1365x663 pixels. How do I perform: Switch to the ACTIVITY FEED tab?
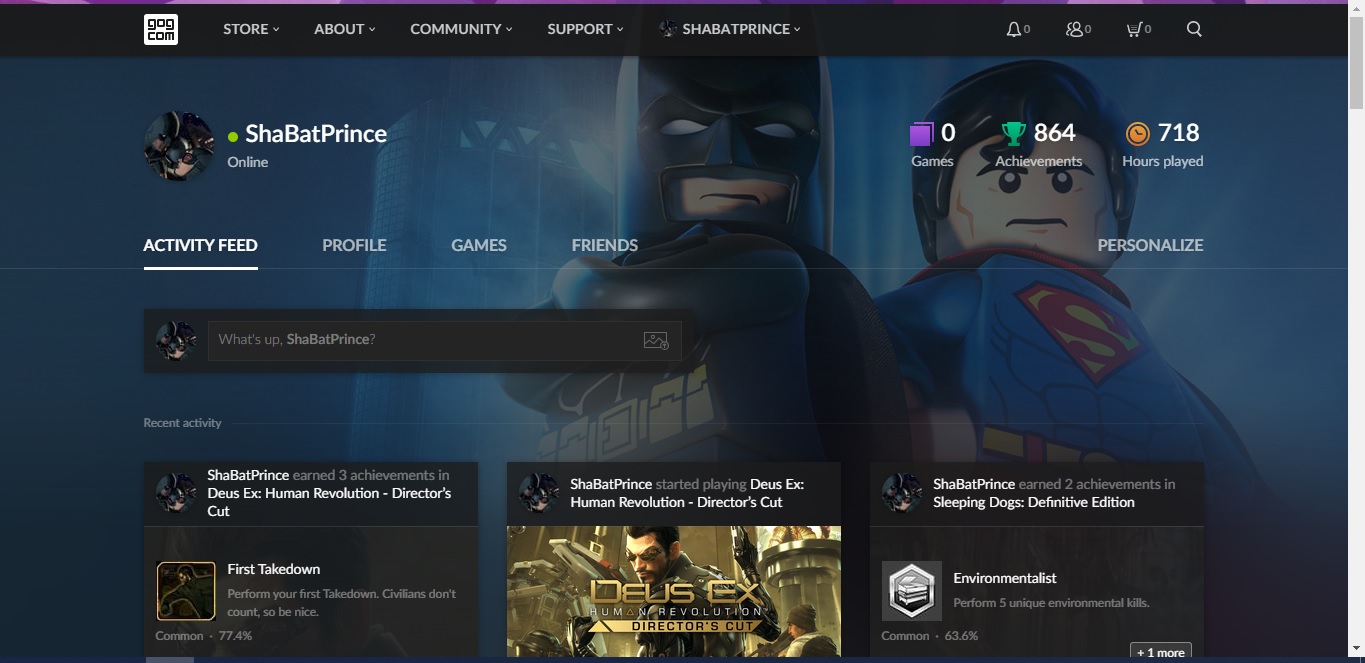point(200,245)
